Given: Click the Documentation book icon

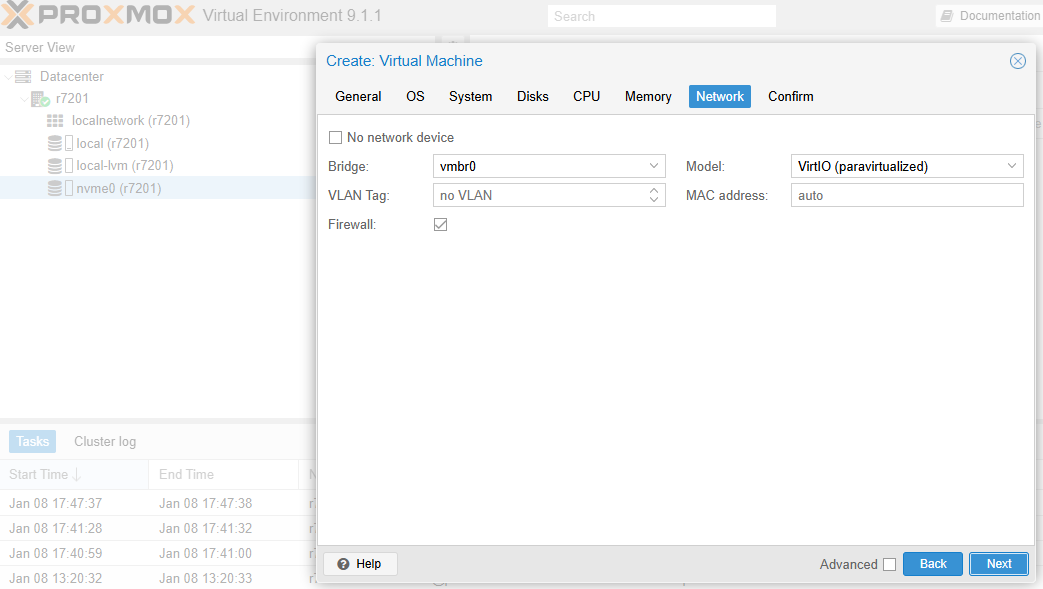Looking at the screenshot, I should click(x=946, y=16).
